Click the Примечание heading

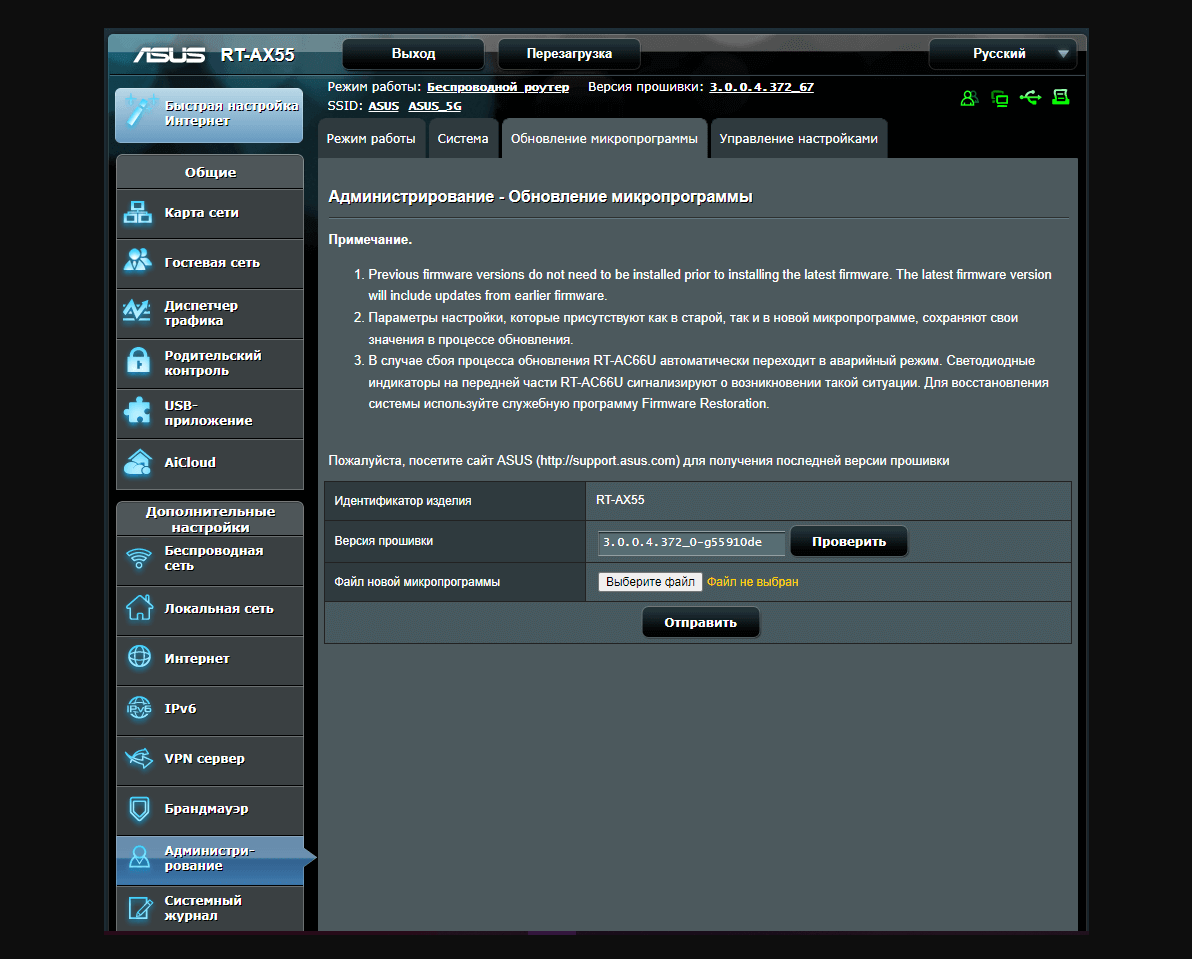(x=370, y=239)
